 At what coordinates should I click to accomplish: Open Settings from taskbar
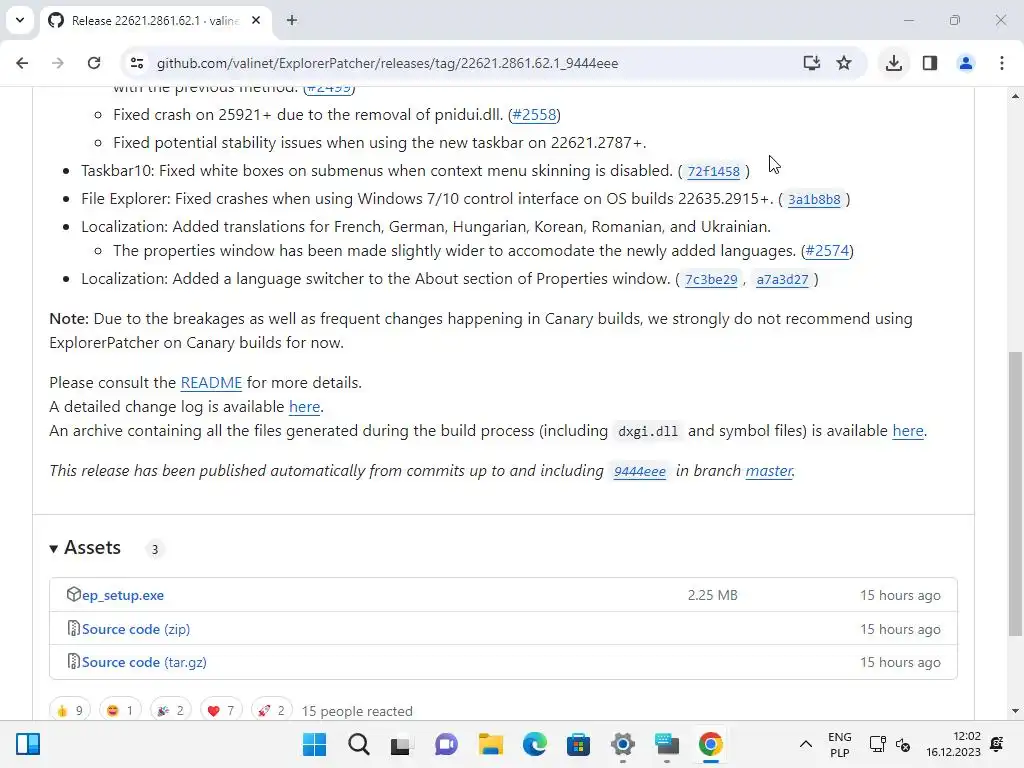pyautogui.click(x=622, y=744)
